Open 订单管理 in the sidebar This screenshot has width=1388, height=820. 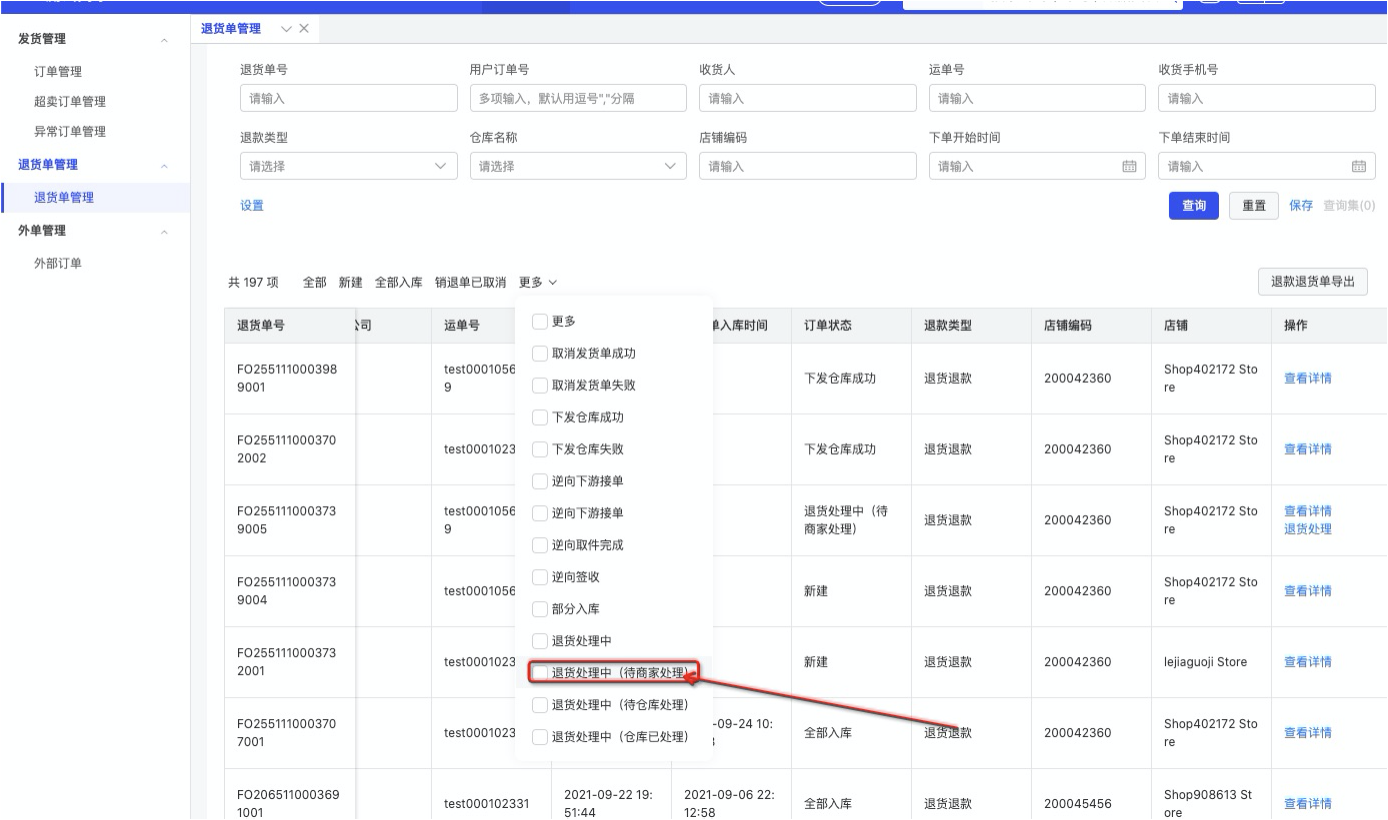[x=58, y=72]
